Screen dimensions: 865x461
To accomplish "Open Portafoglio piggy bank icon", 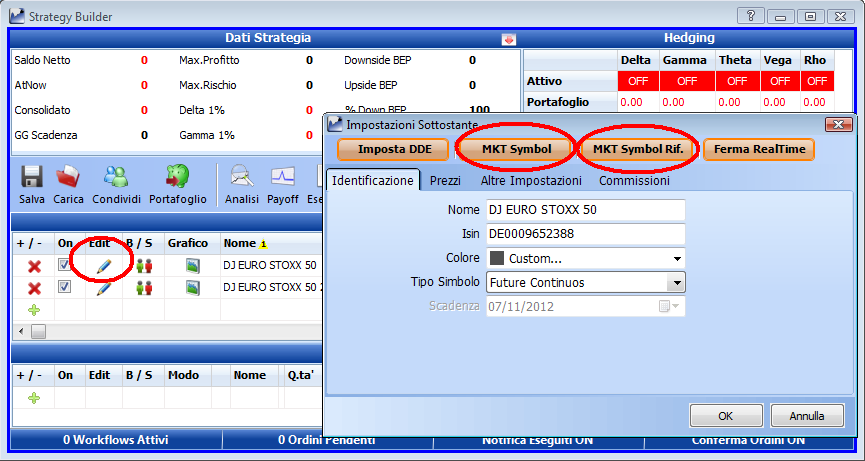I will click(x=177, y=178).
